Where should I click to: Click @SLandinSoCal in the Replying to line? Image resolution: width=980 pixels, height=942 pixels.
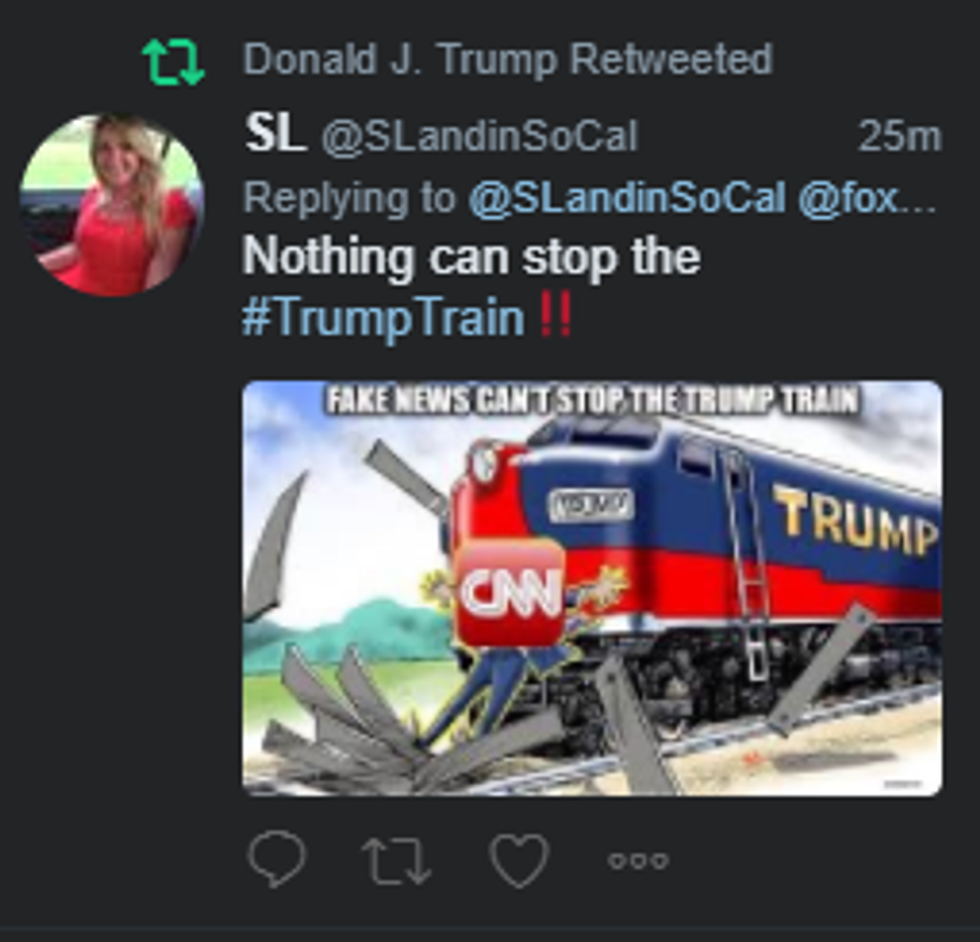[x=626, y=199]
